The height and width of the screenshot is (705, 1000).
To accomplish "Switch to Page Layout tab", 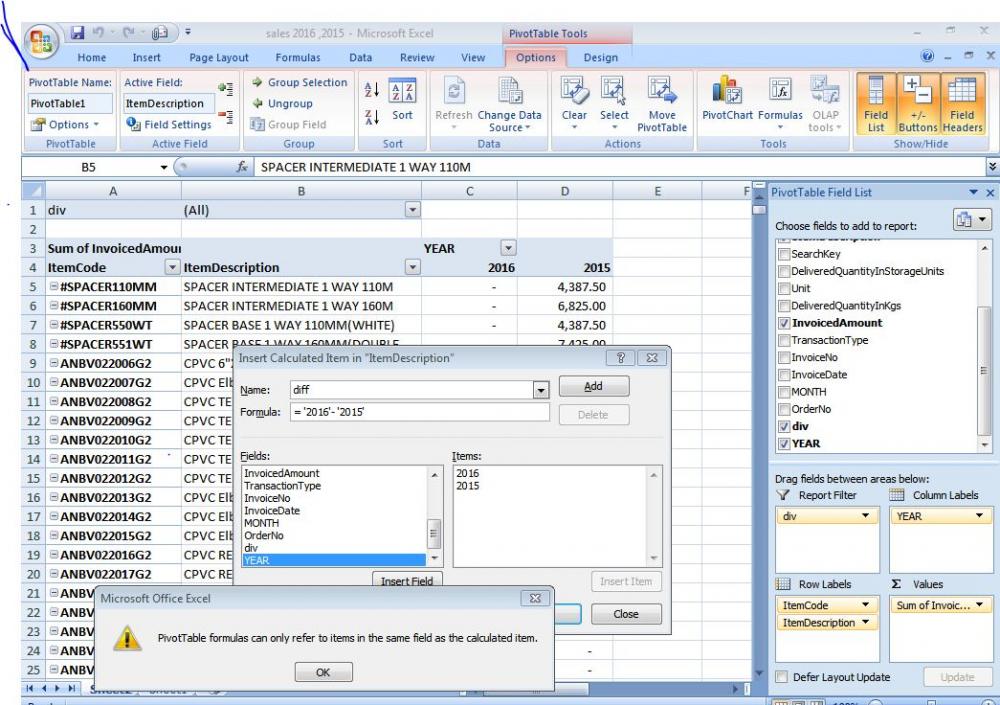I will pos(219,57).
